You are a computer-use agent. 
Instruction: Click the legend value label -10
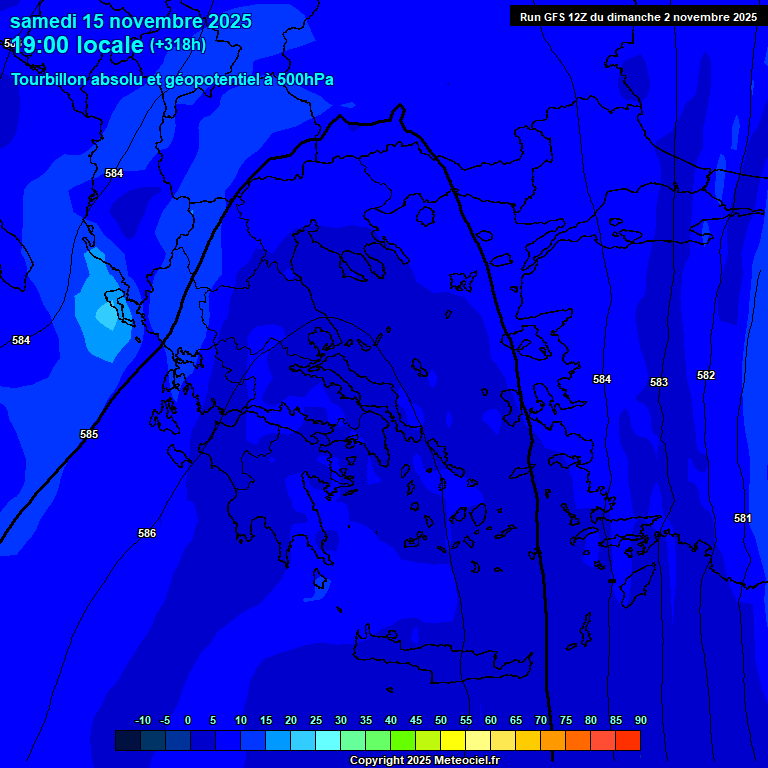point(142,721)
